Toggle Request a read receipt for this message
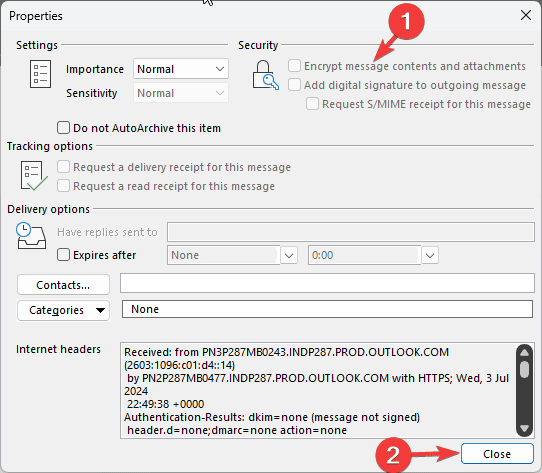This screenshot has height=473, width=542. click(63, 186)
